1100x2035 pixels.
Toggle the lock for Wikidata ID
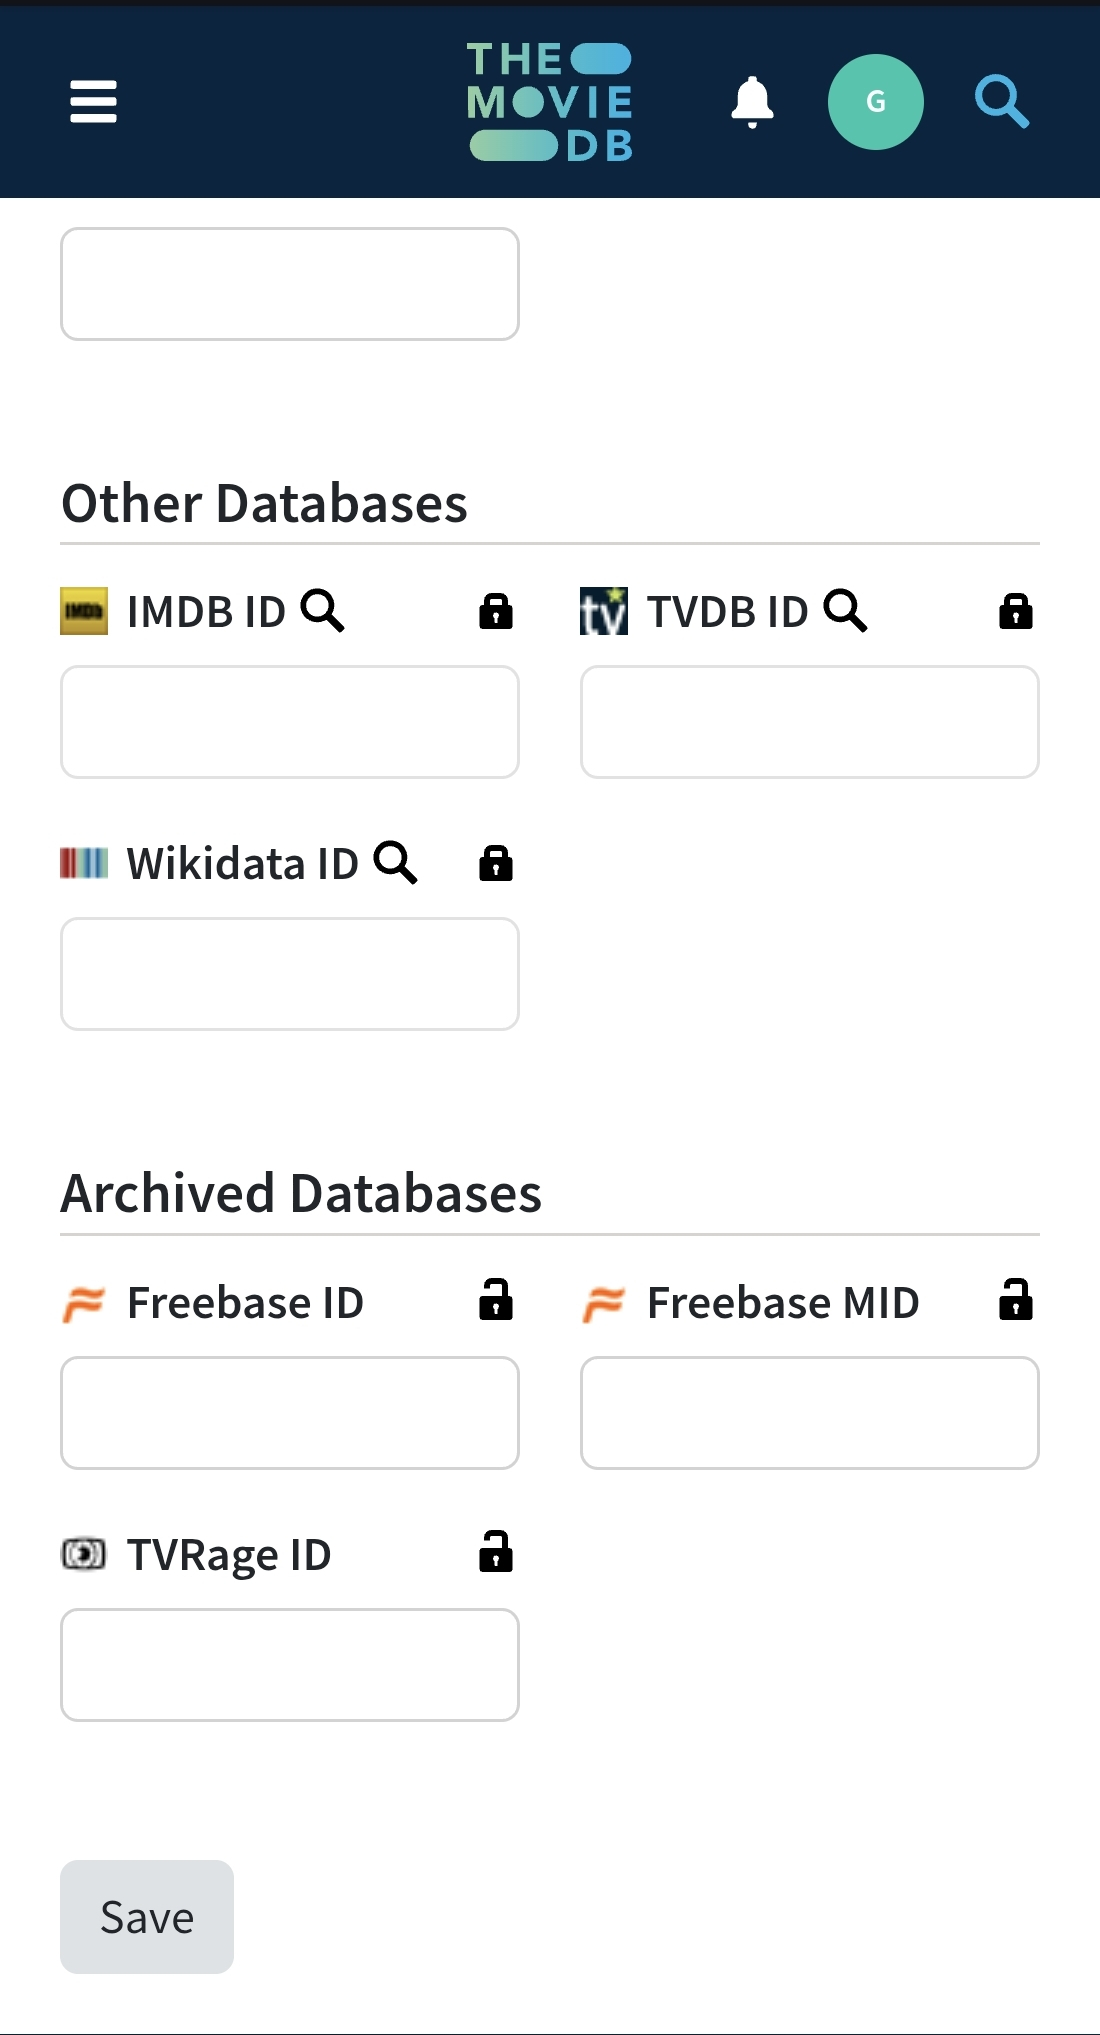point(496,863)
